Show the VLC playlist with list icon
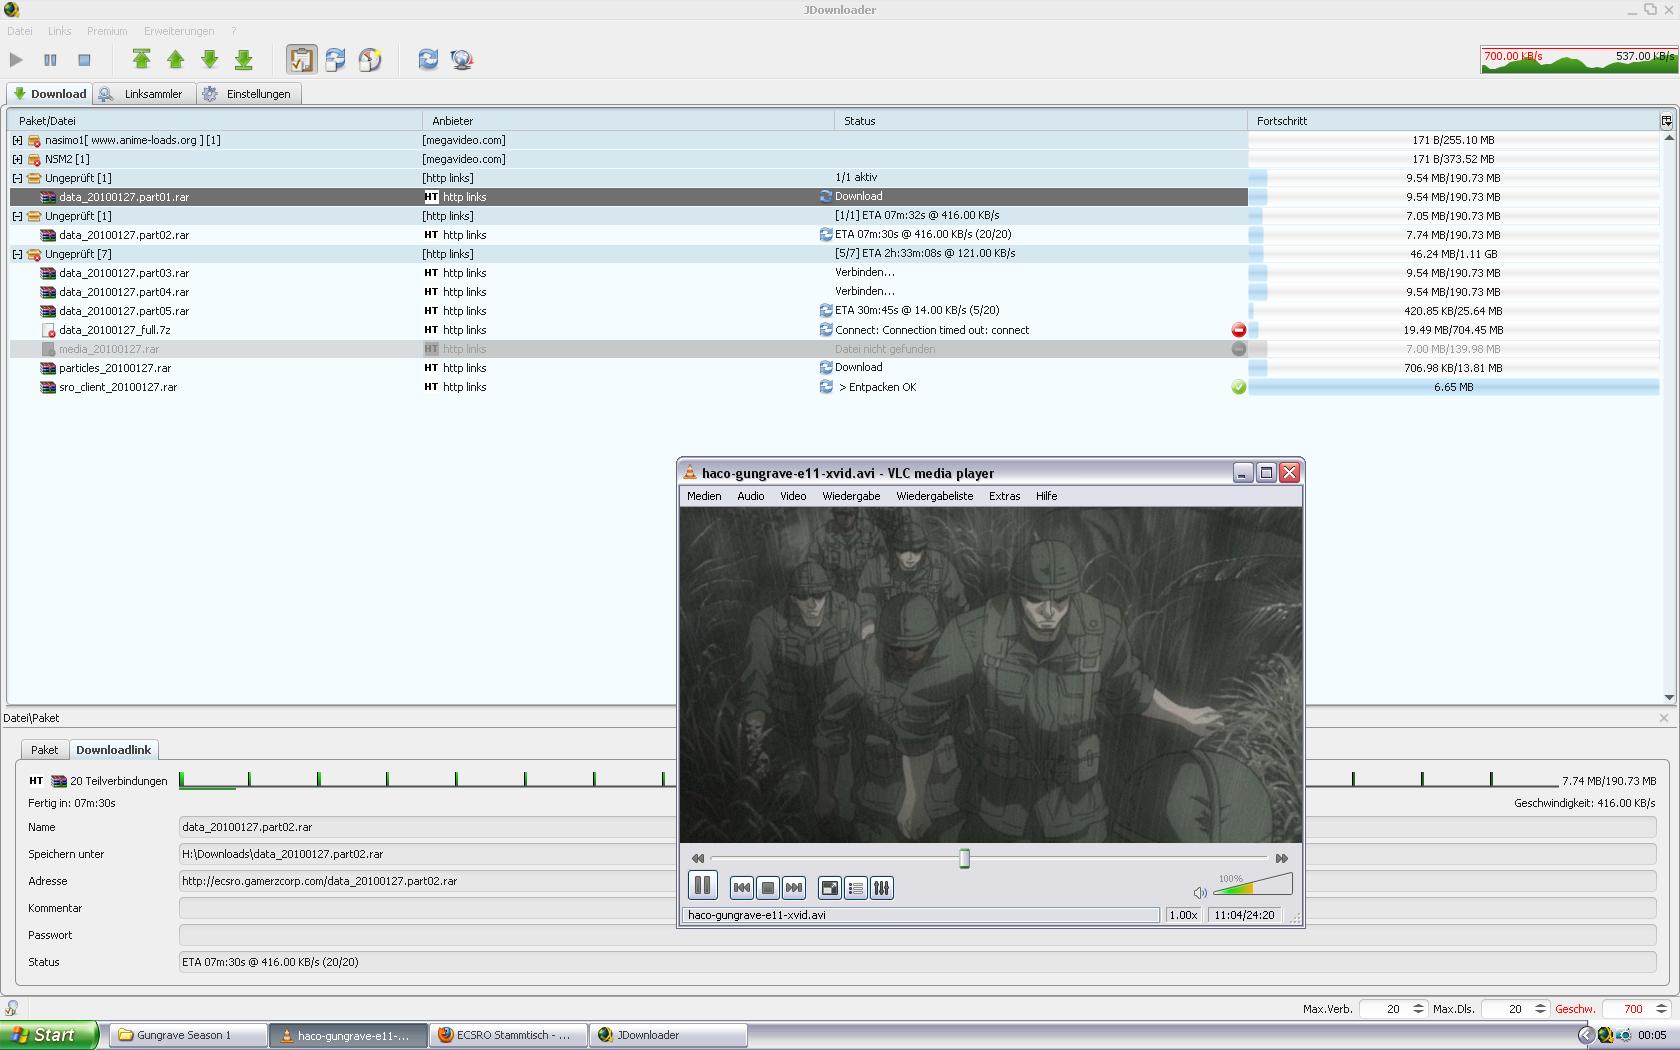Screen dimensions: 1680x1050 pyautogui.click(x=856, y=888)
